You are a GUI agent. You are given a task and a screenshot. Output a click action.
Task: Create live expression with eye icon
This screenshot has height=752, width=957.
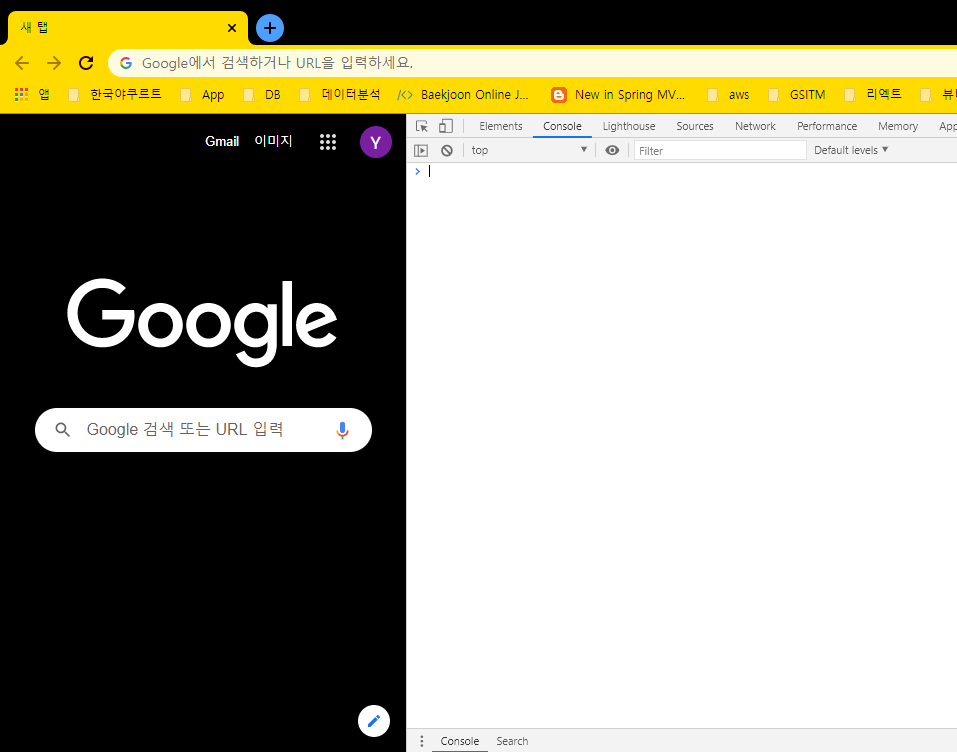612,150
